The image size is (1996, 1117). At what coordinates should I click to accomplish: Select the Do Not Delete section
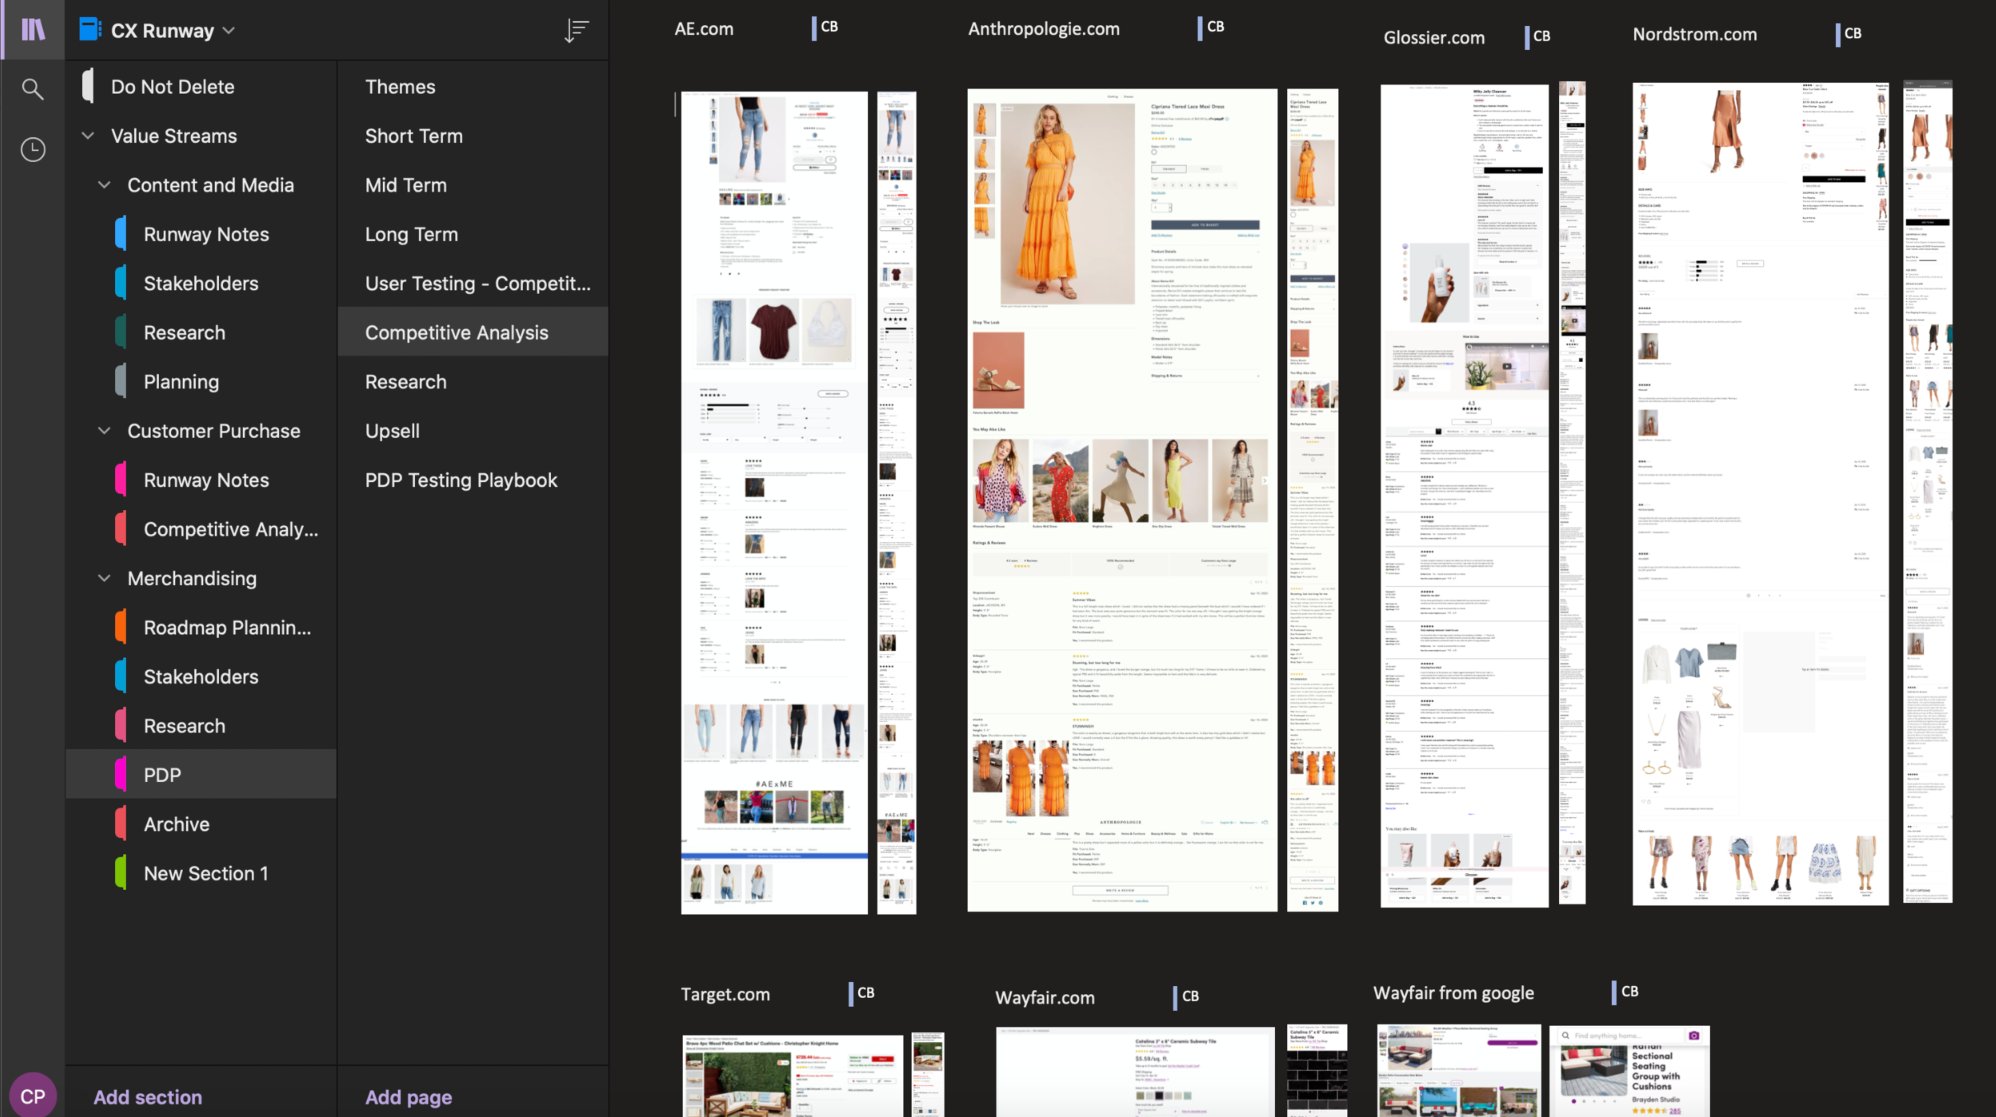pyautogui.click(x=172, y=87)
